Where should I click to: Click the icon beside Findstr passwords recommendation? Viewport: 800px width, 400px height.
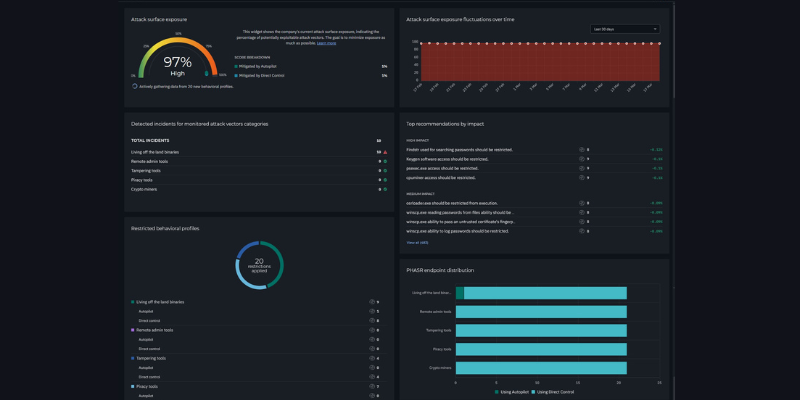pos(582,149)
